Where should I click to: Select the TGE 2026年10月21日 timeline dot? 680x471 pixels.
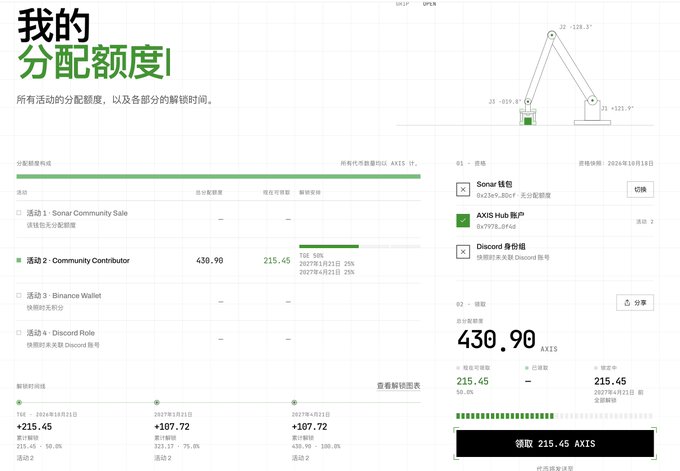(19, 402)
